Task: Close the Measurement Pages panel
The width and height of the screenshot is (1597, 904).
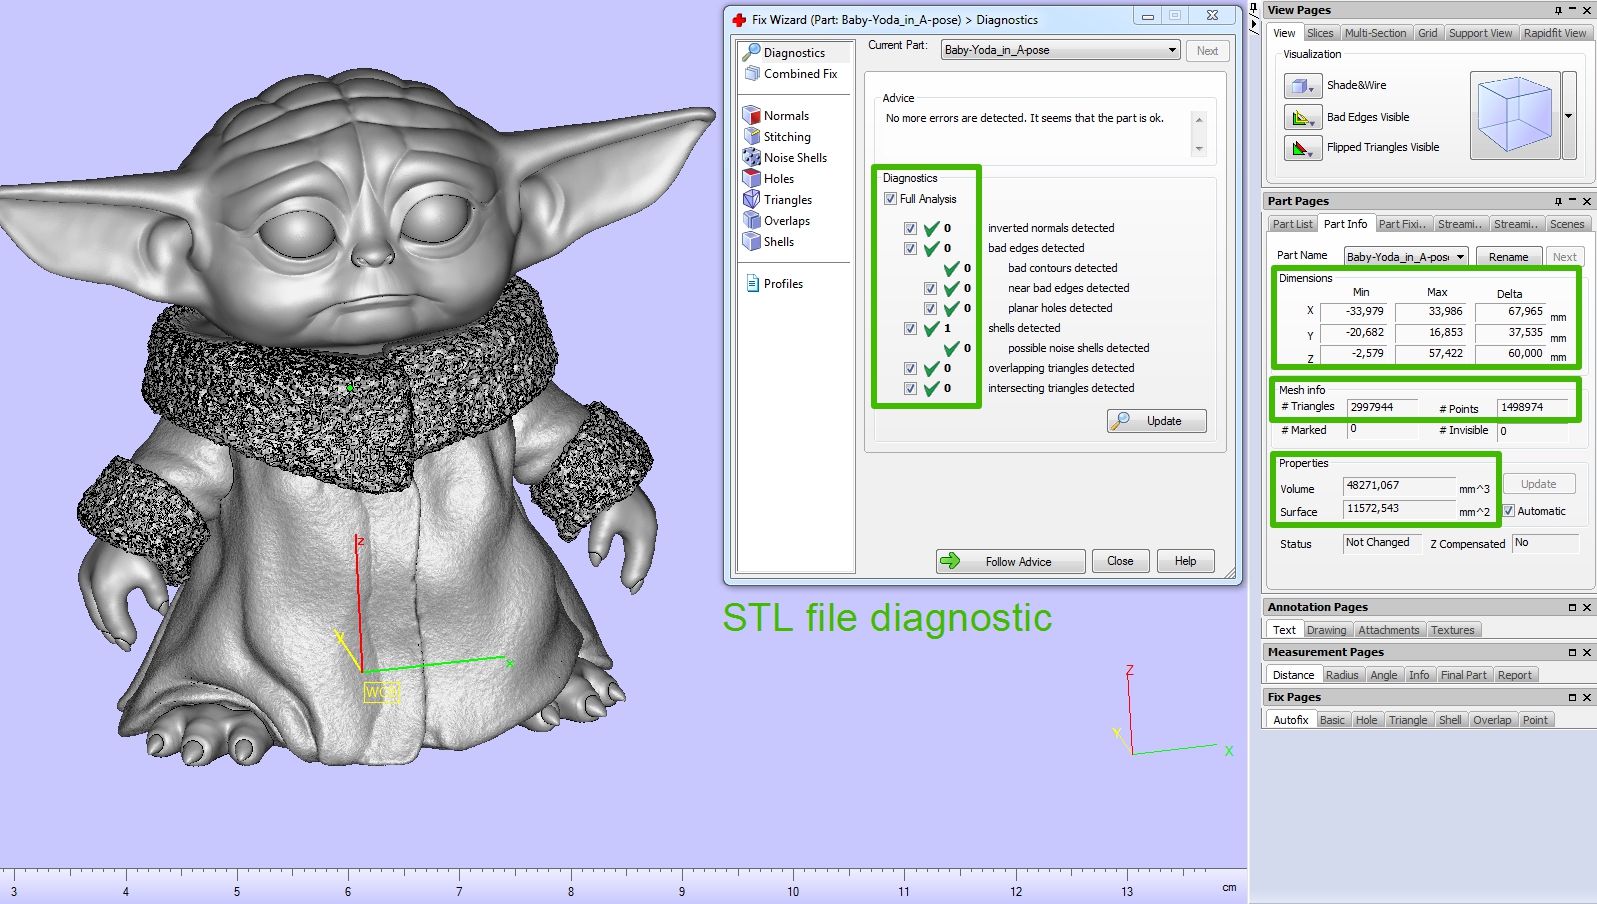Action: [x=1586, y=652]
